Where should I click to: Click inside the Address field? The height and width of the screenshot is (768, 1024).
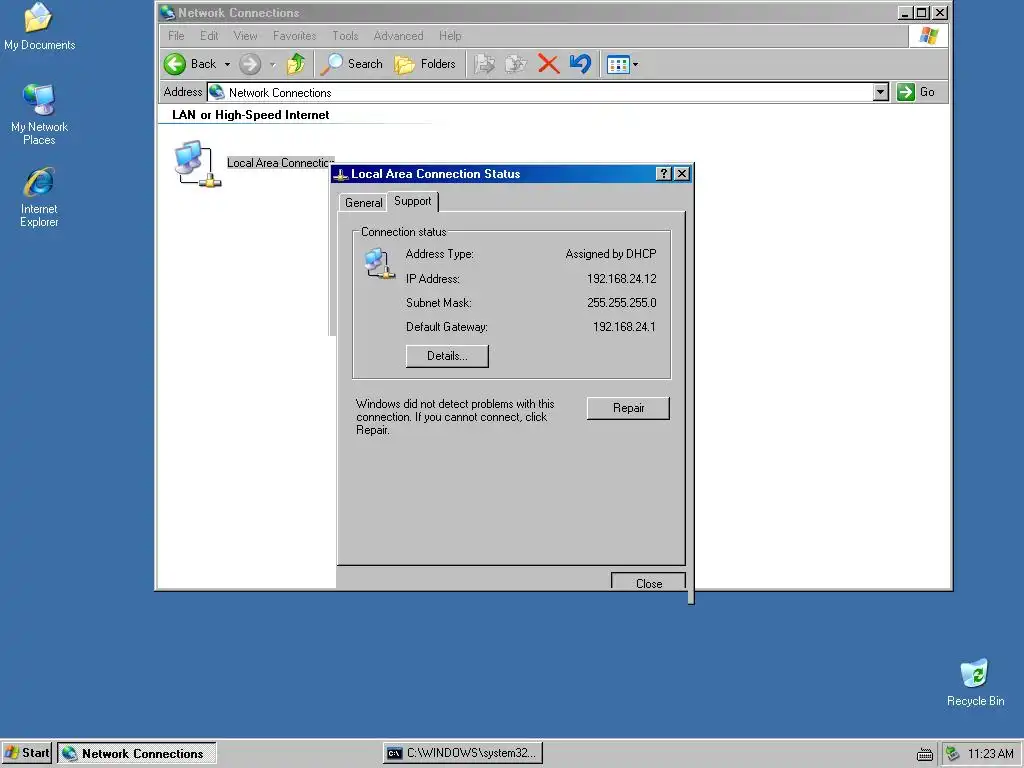549,92
